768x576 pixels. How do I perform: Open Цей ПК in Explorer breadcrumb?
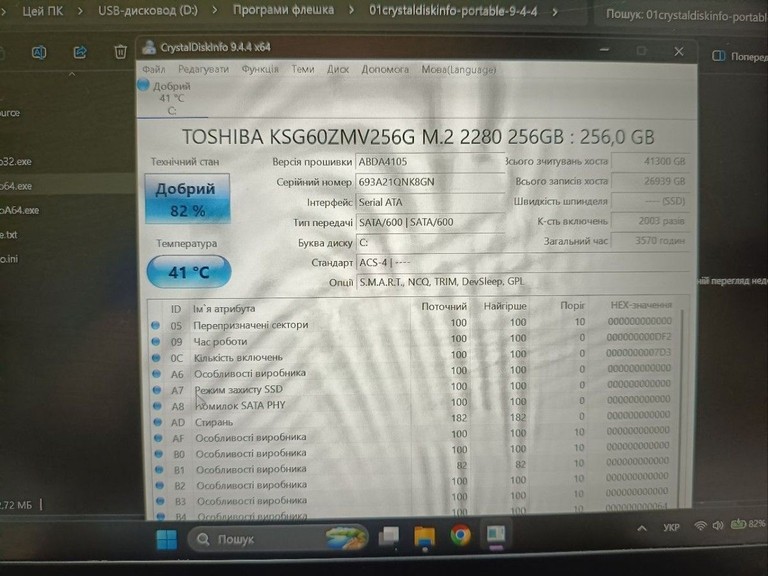[43, 10]
